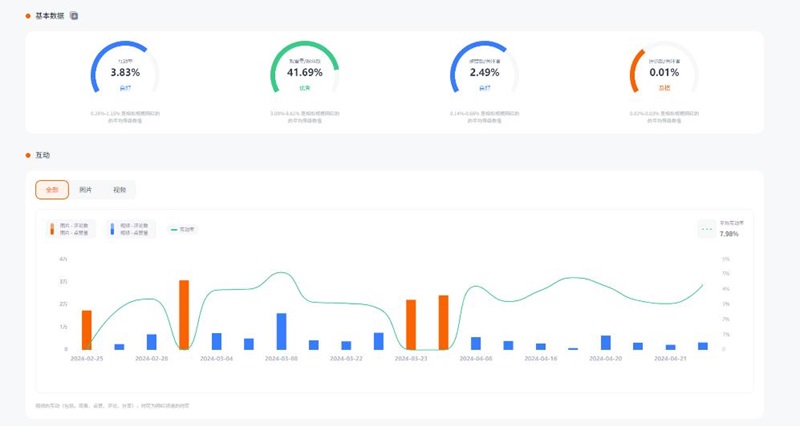Toggle the green 互动率 line legend
Viewport: 800px width, 426px height.
[x=181, y=229]
